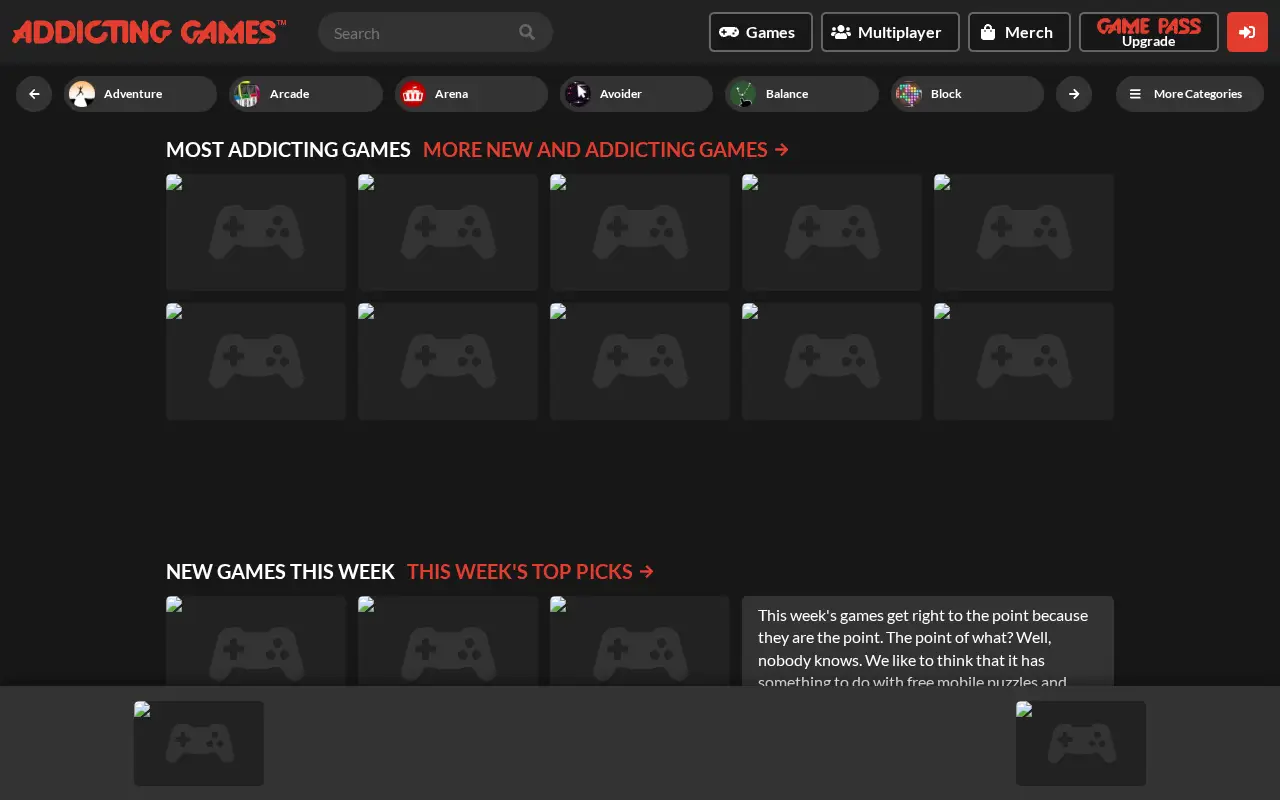The image size is (1280, 800).
Task: Show next categories with right arrow
Action: tap(1074, 94)
